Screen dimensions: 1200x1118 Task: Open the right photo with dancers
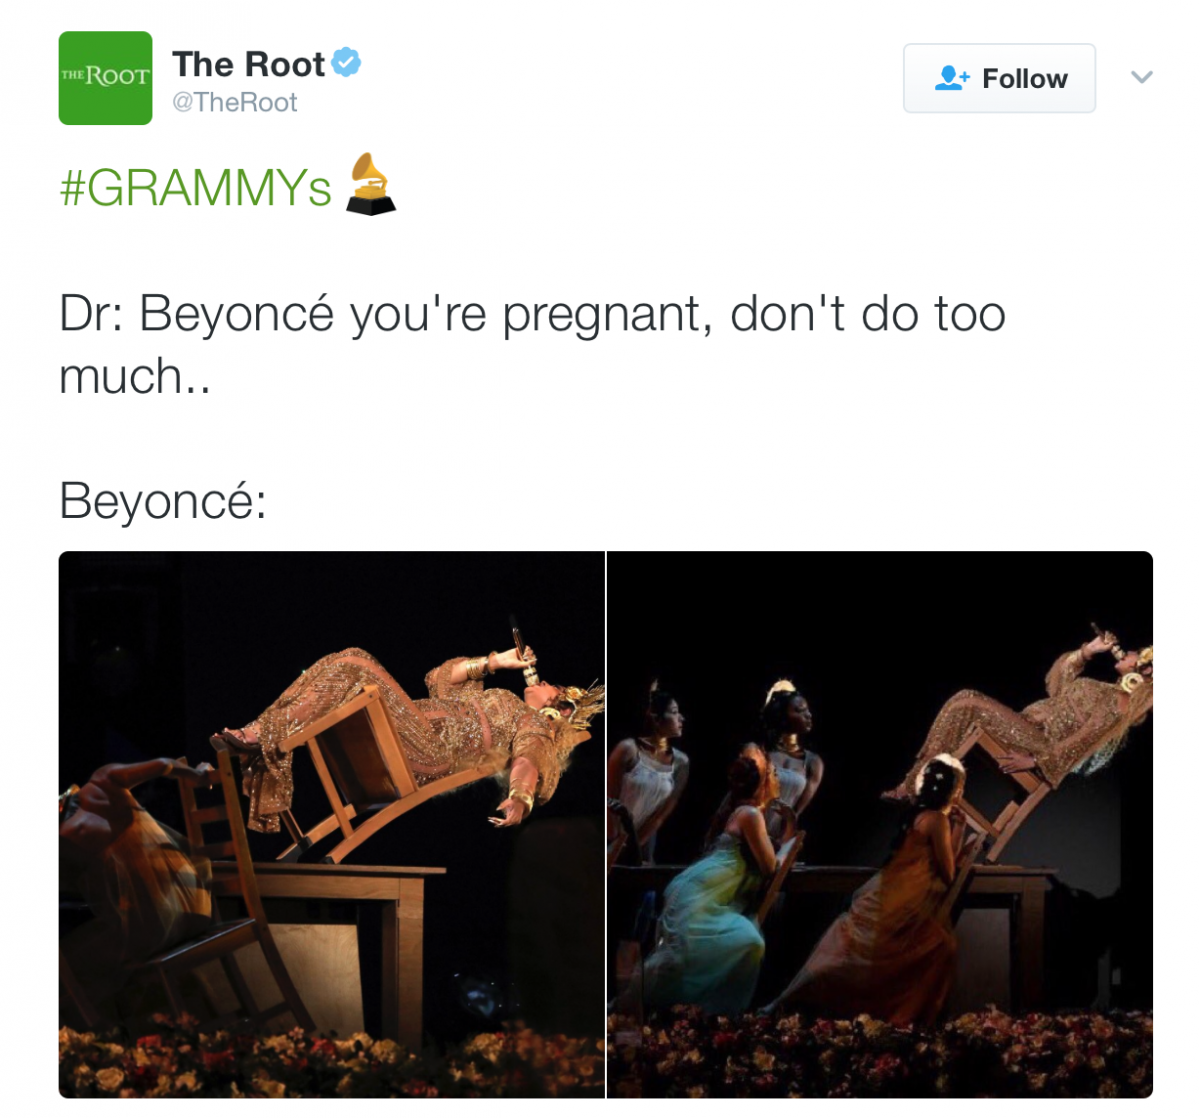[x=880, y=824]
